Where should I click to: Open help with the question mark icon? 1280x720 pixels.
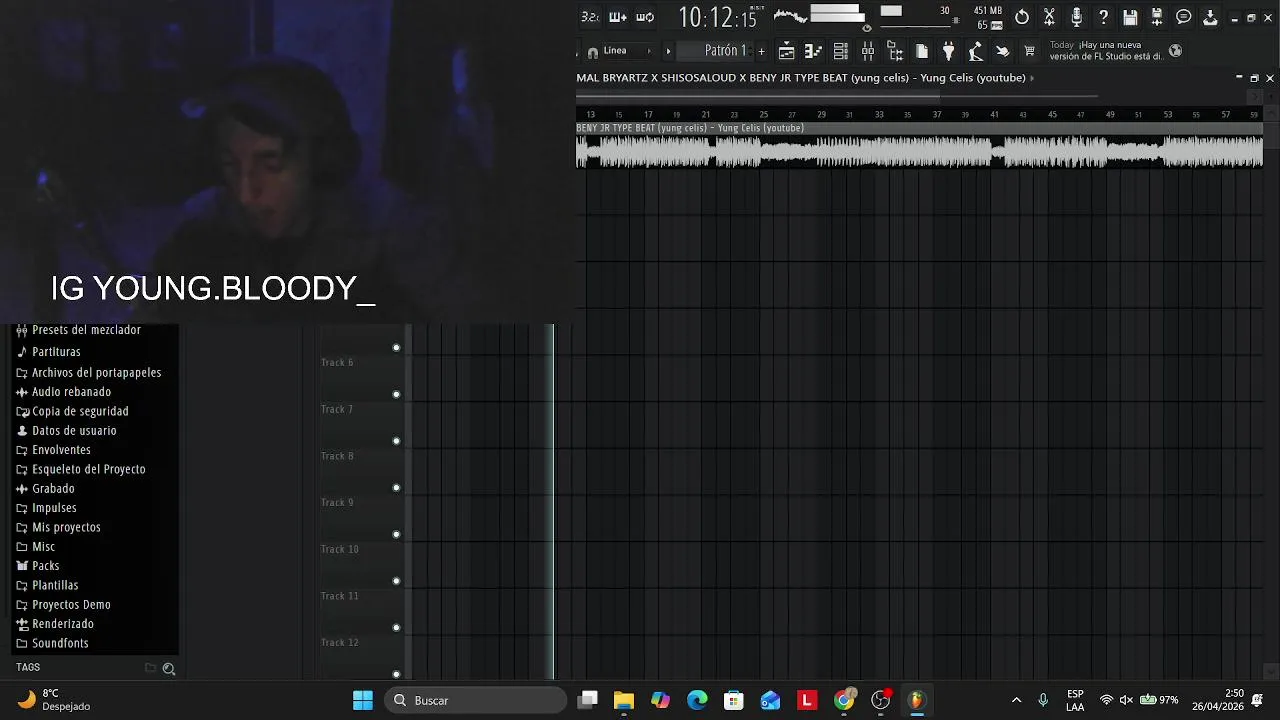pyautogui.click(x=1103, y=17)
